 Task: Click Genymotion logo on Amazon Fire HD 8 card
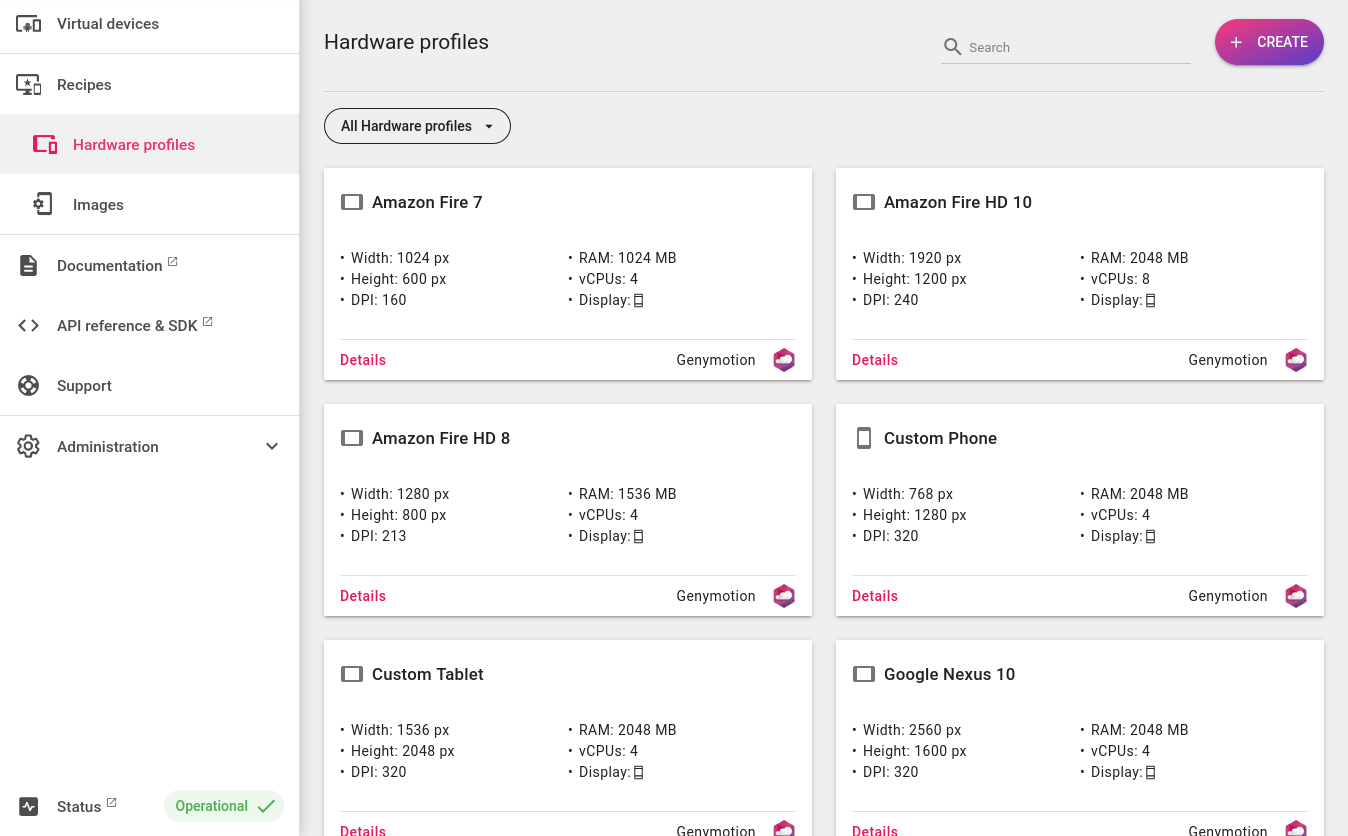784,596
